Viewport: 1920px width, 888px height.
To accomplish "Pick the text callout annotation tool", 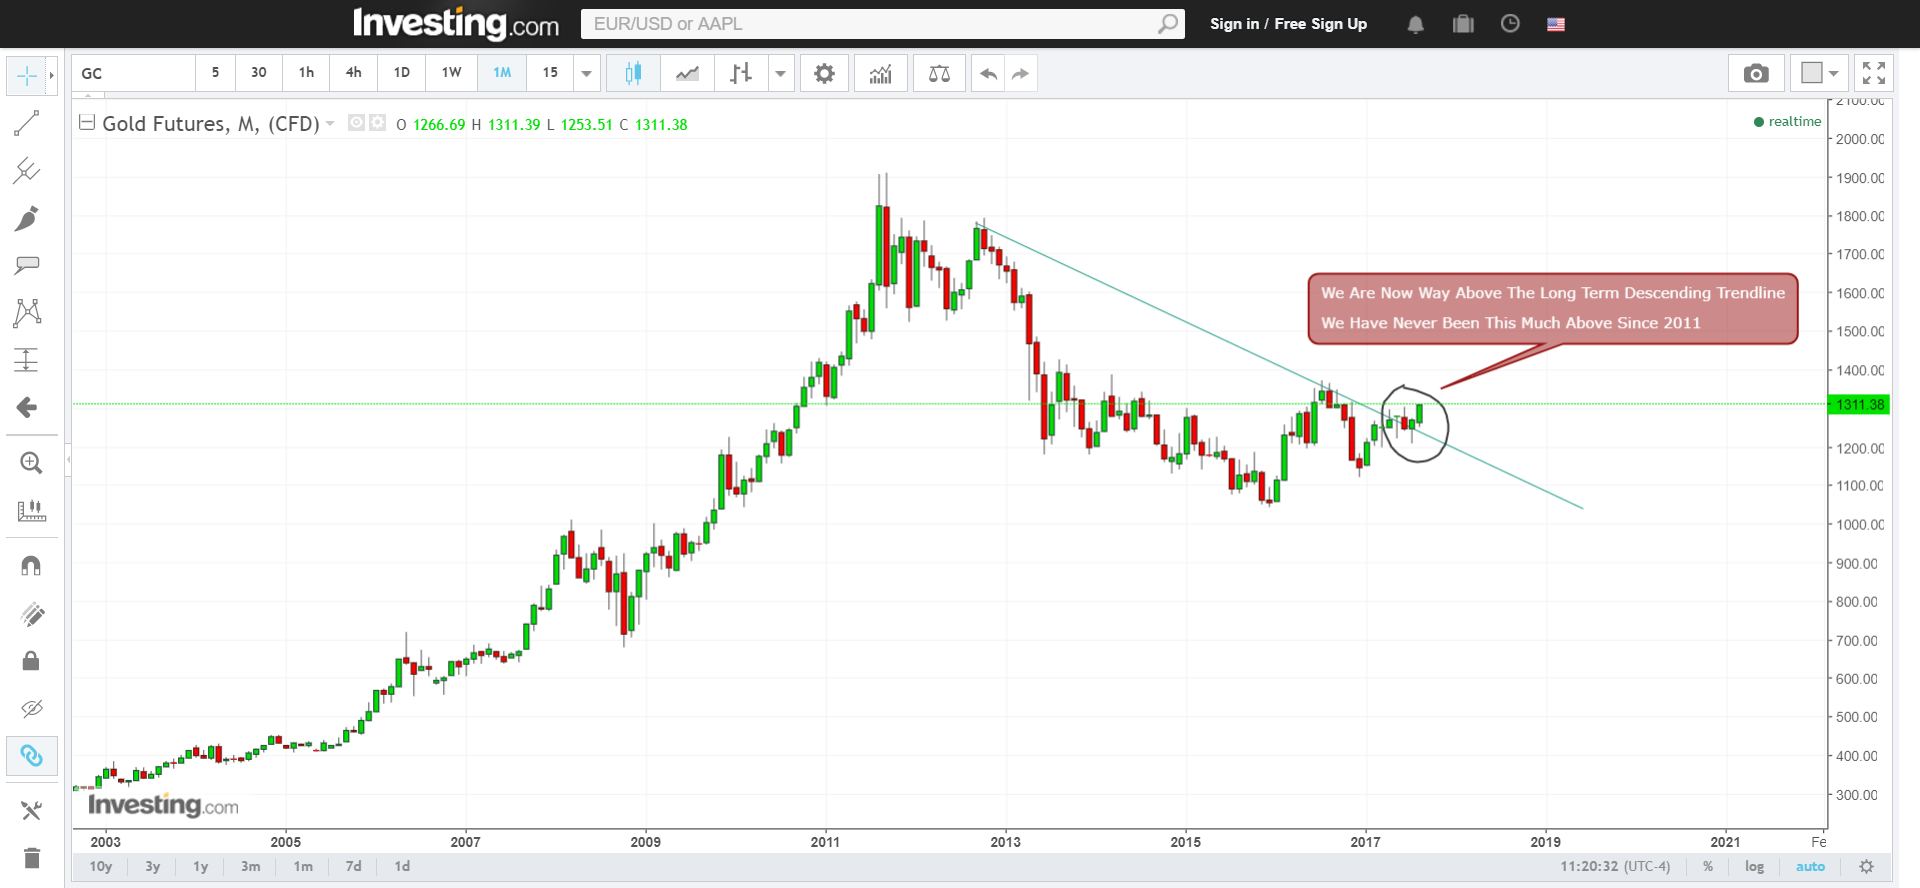I will coord(27,265).
